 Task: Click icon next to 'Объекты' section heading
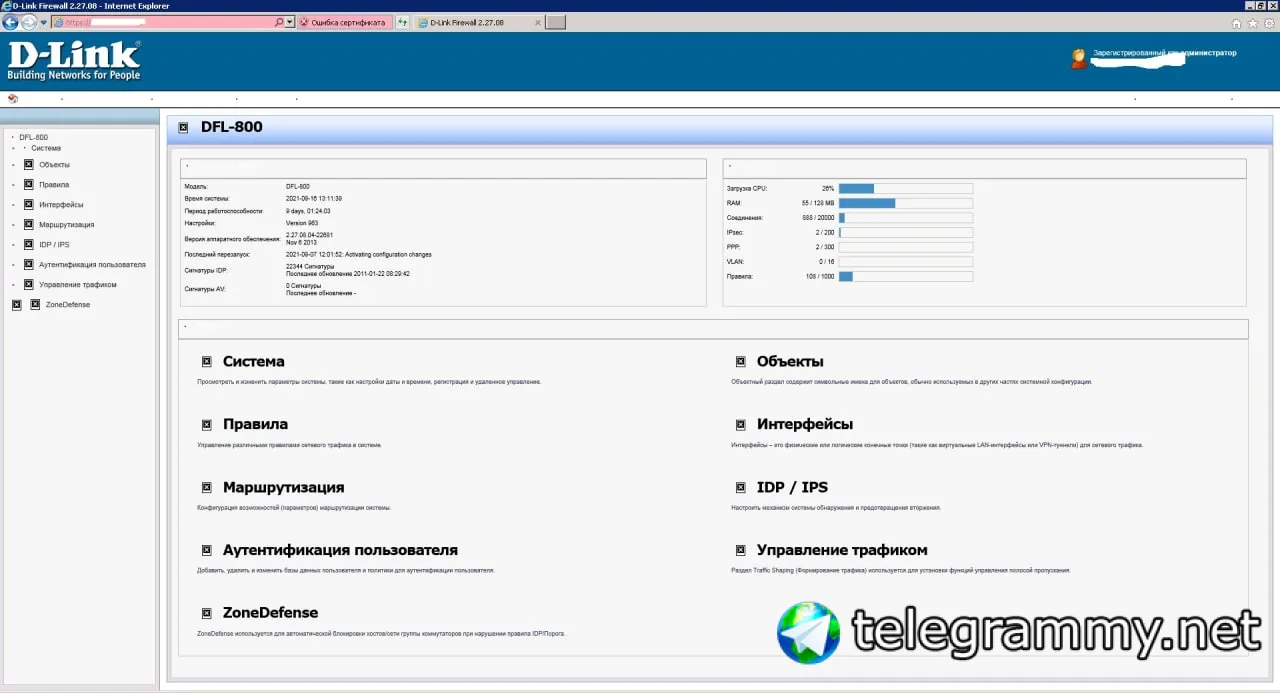[741, 362]
